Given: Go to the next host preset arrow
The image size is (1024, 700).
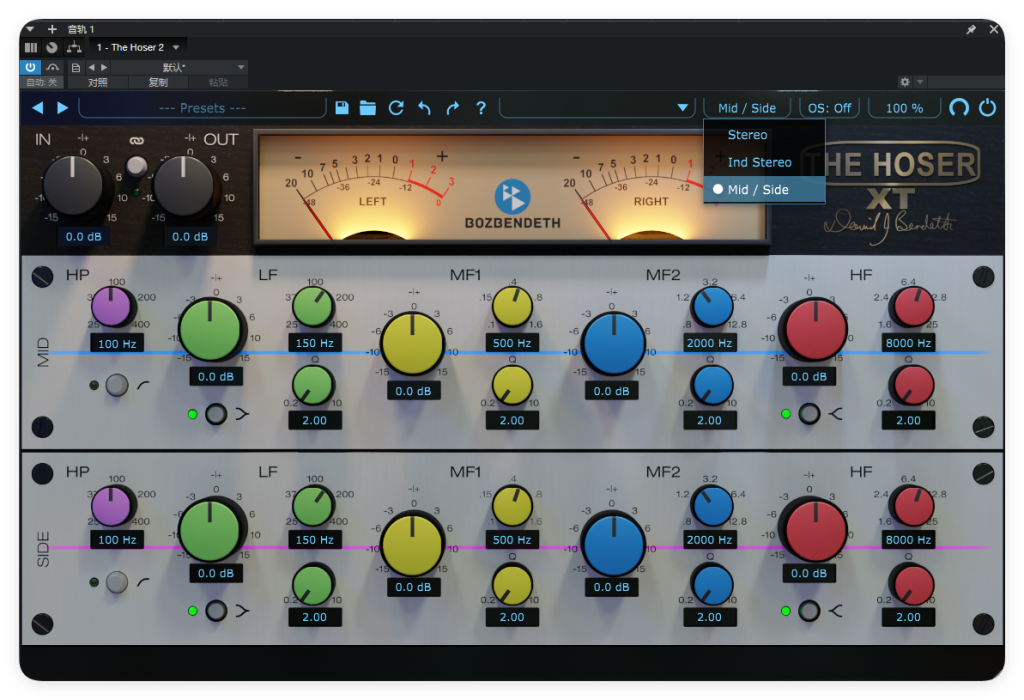Looking at the screenshot, I should (104, 67).
